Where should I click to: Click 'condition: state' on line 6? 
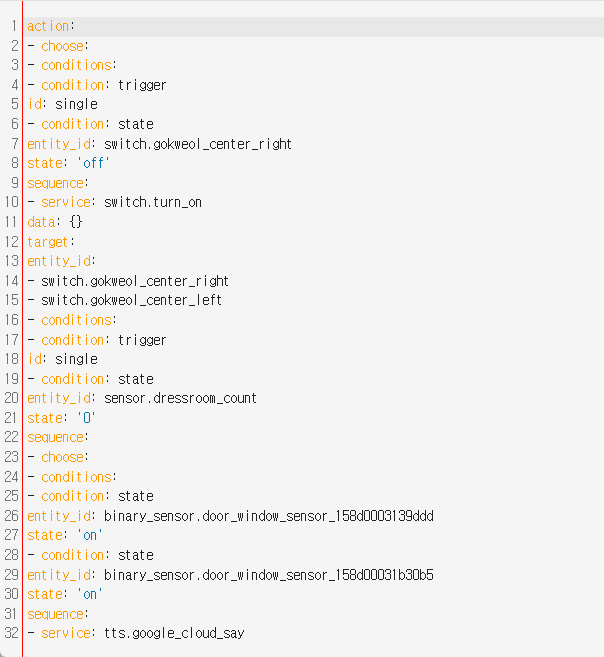(97, 124)
